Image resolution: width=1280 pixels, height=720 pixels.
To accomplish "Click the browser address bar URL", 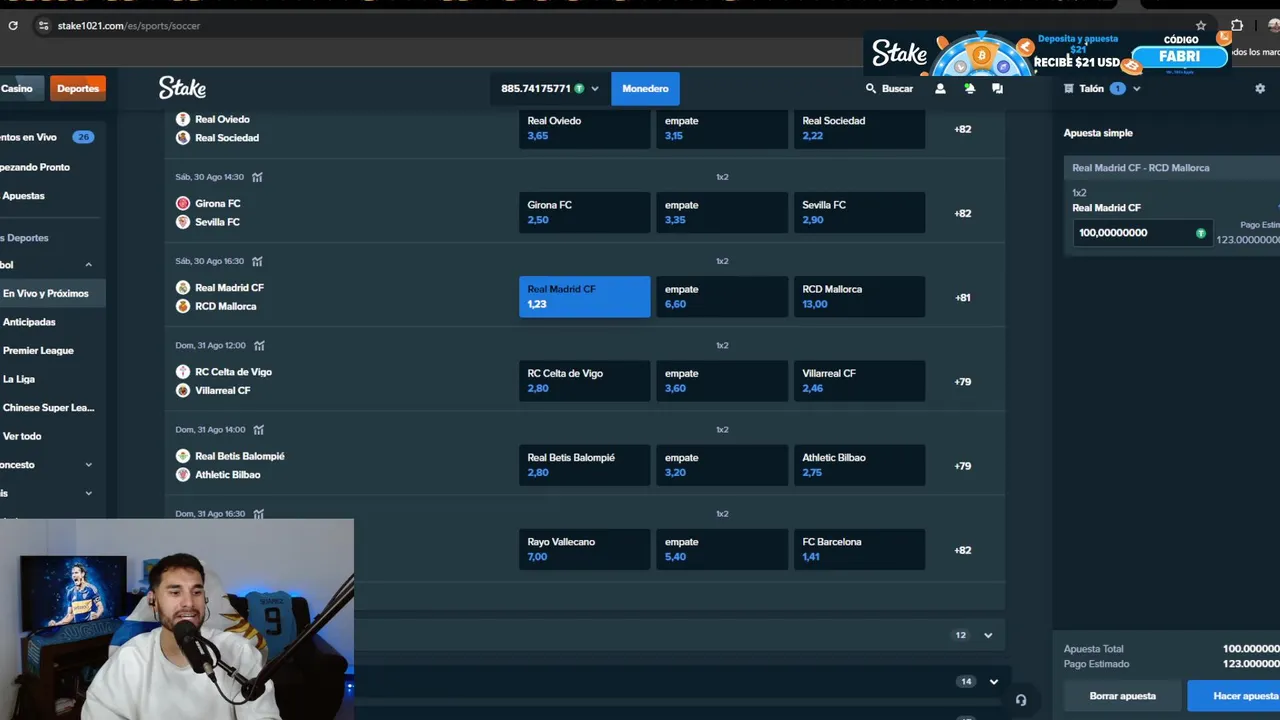I will (x=129, y=26).
